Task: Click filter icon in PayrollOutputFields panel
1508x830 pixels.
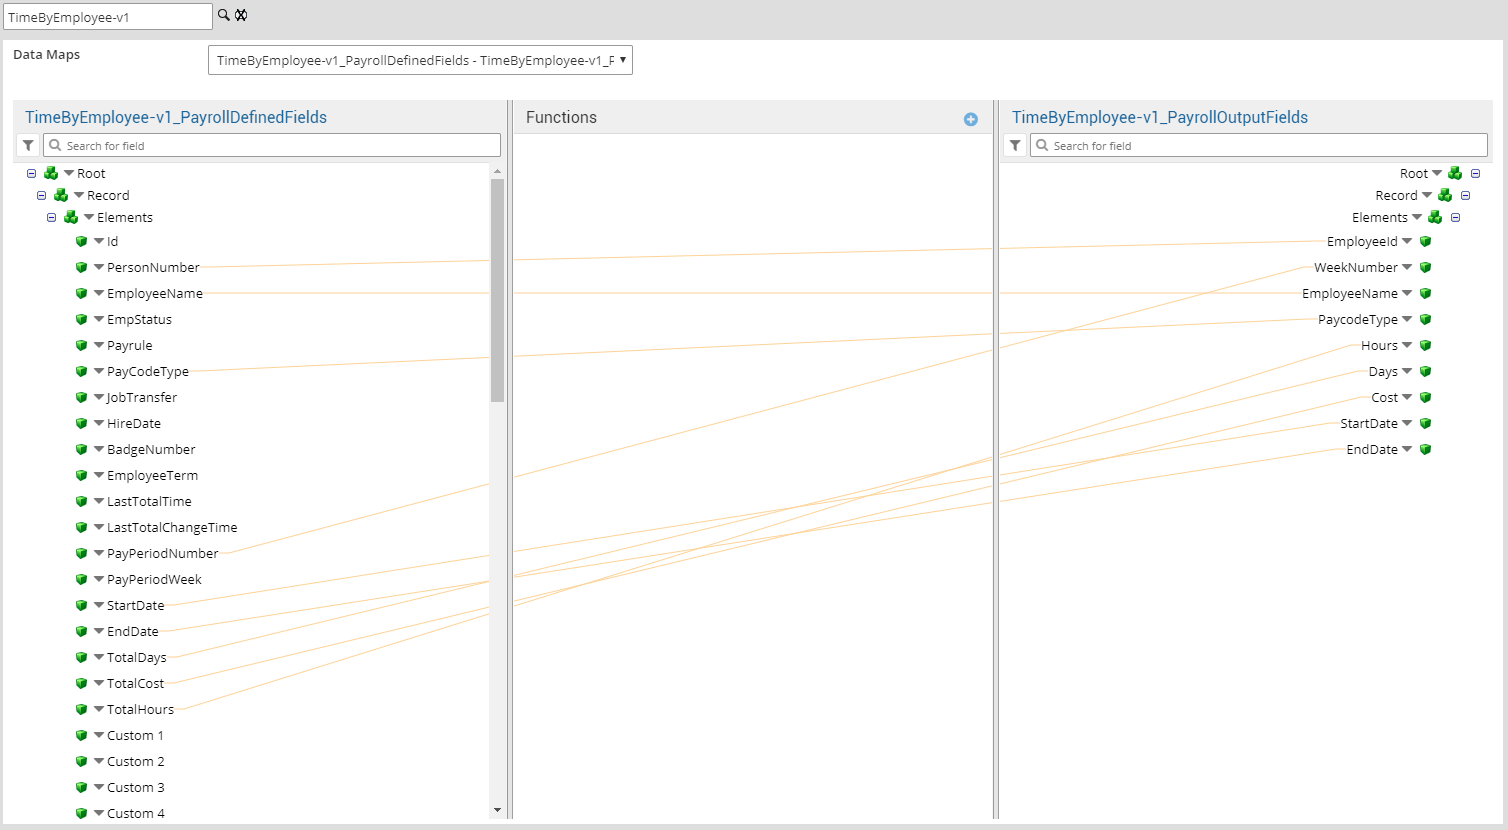Action: 1015,145
